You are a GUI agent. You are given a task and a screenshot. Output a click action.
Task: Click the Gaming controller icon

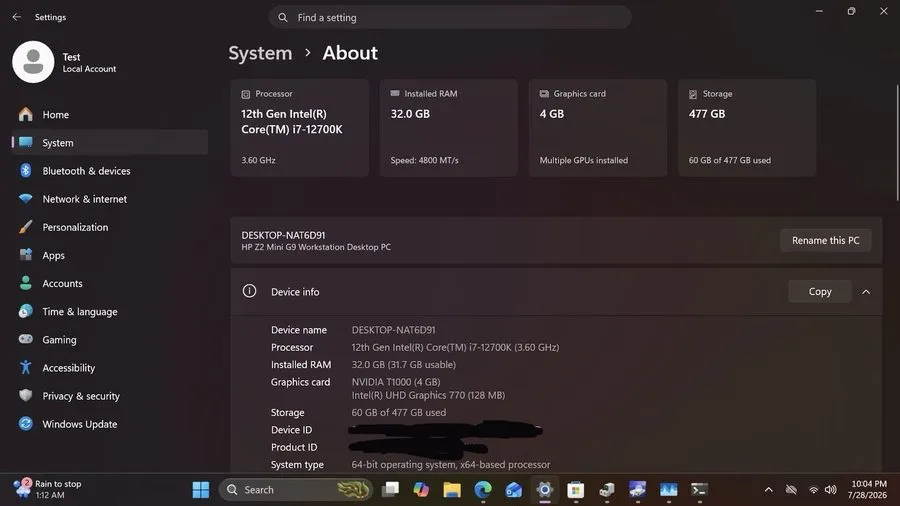(25, 339)
